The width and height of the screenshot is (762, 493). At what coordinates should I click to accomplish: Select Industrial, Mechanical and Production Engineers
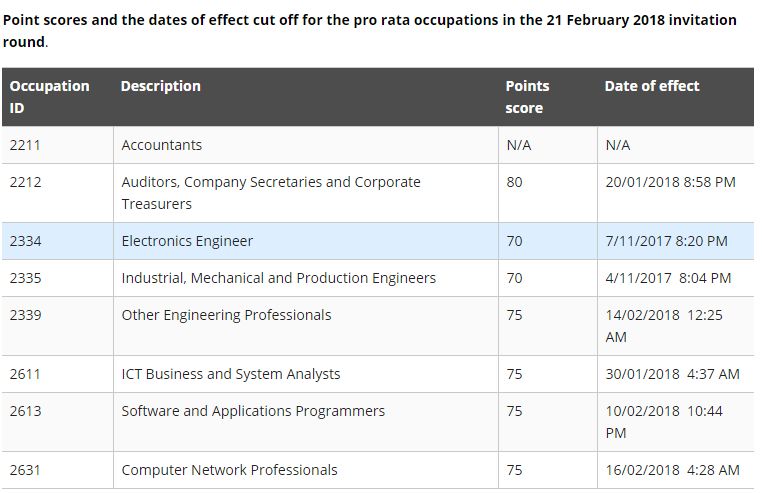(x=279, y=278)
